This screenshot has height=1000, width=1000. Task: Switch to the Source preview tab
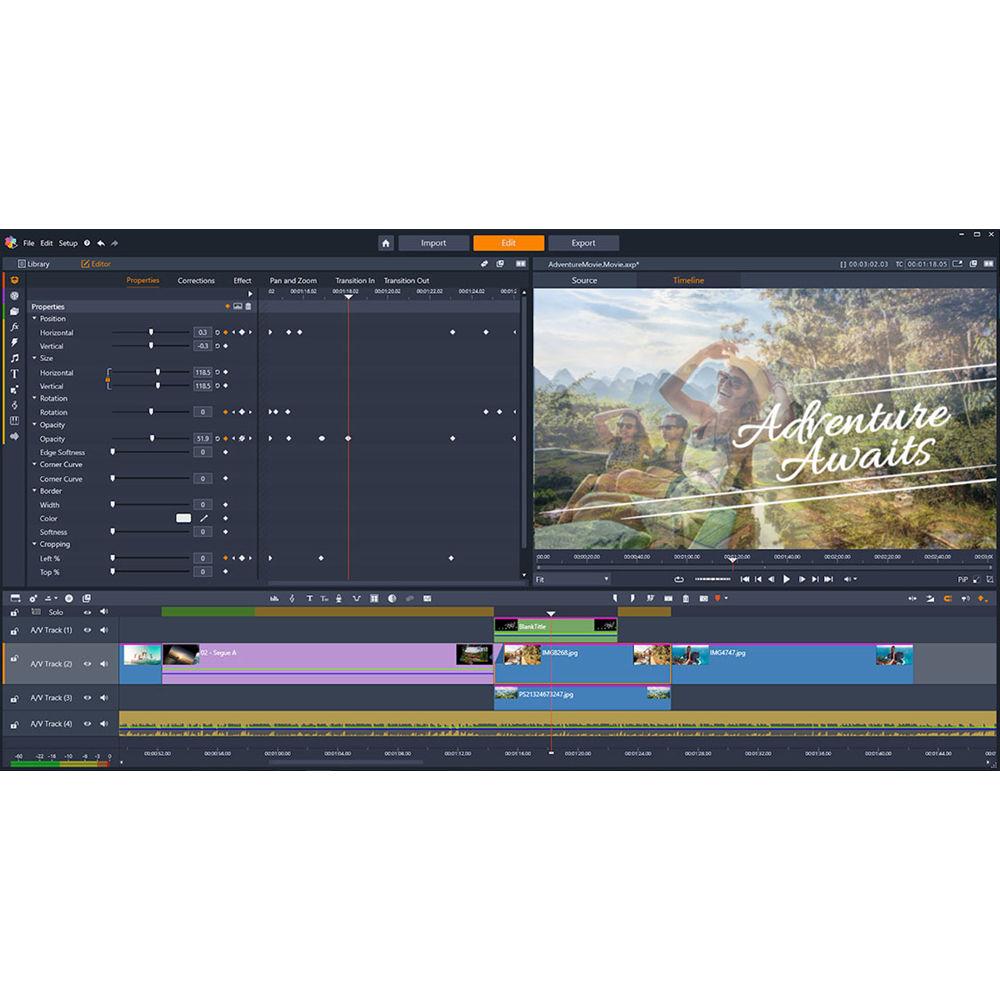[585, 281]
